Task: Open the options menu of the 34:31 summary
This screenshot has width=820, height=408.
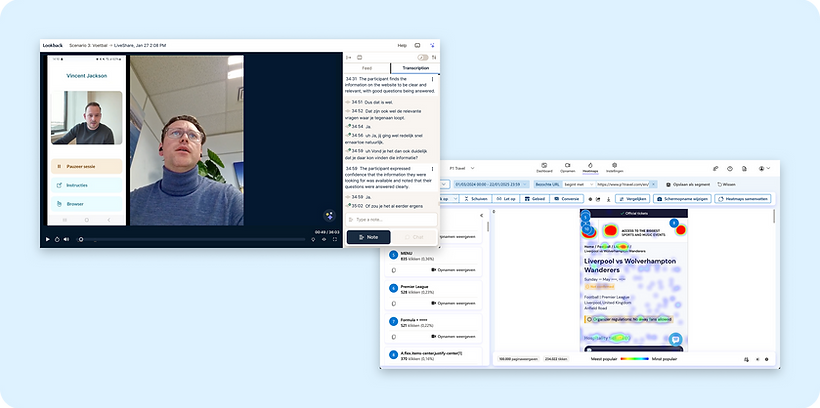Action: pyautogui.click(x=432, y=80)
